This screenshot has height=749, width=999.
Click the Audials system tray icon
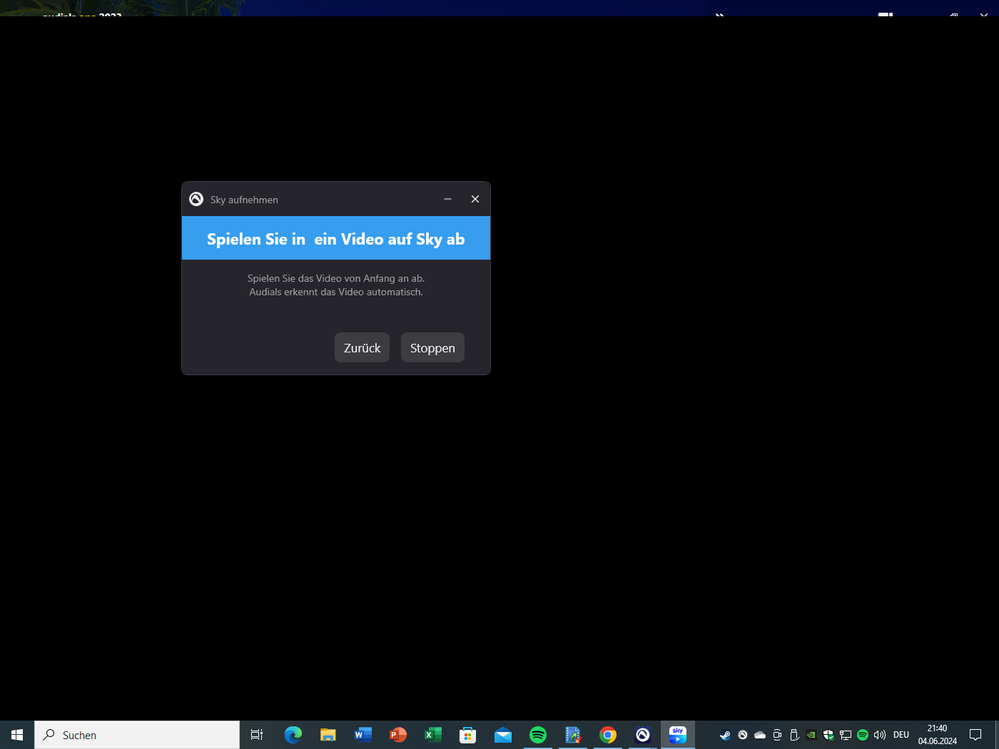point(742,735)
